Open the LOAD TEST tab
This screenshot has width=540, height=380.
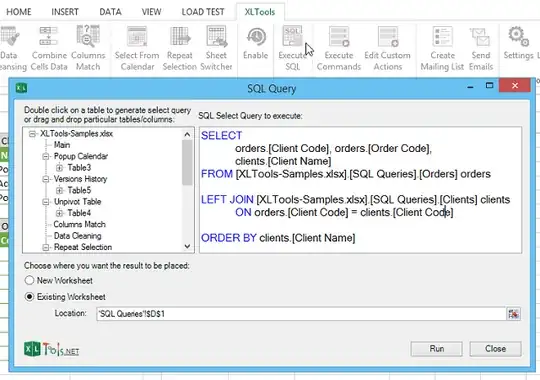pos(203,12)
